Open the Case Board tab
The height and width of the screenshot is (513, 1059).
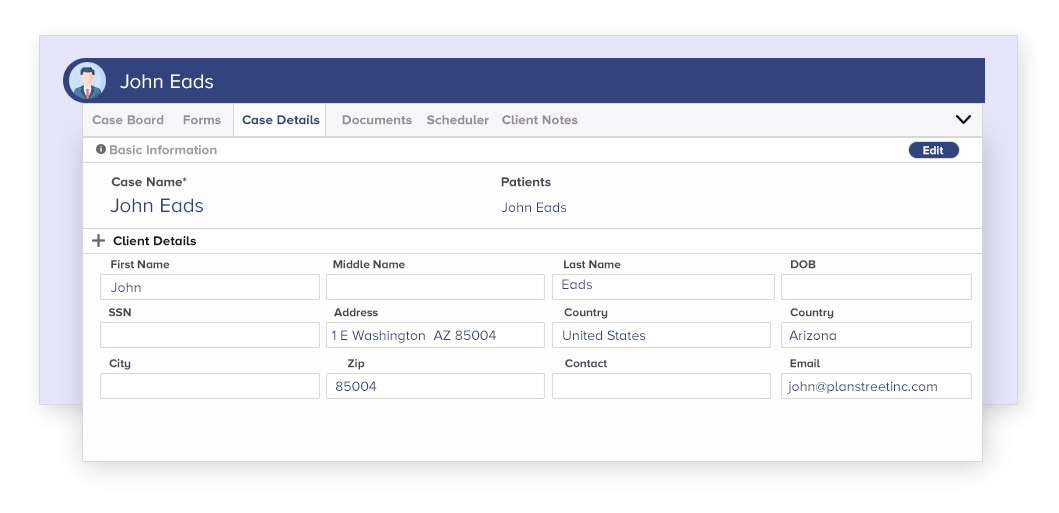click(x=128, y=120)
